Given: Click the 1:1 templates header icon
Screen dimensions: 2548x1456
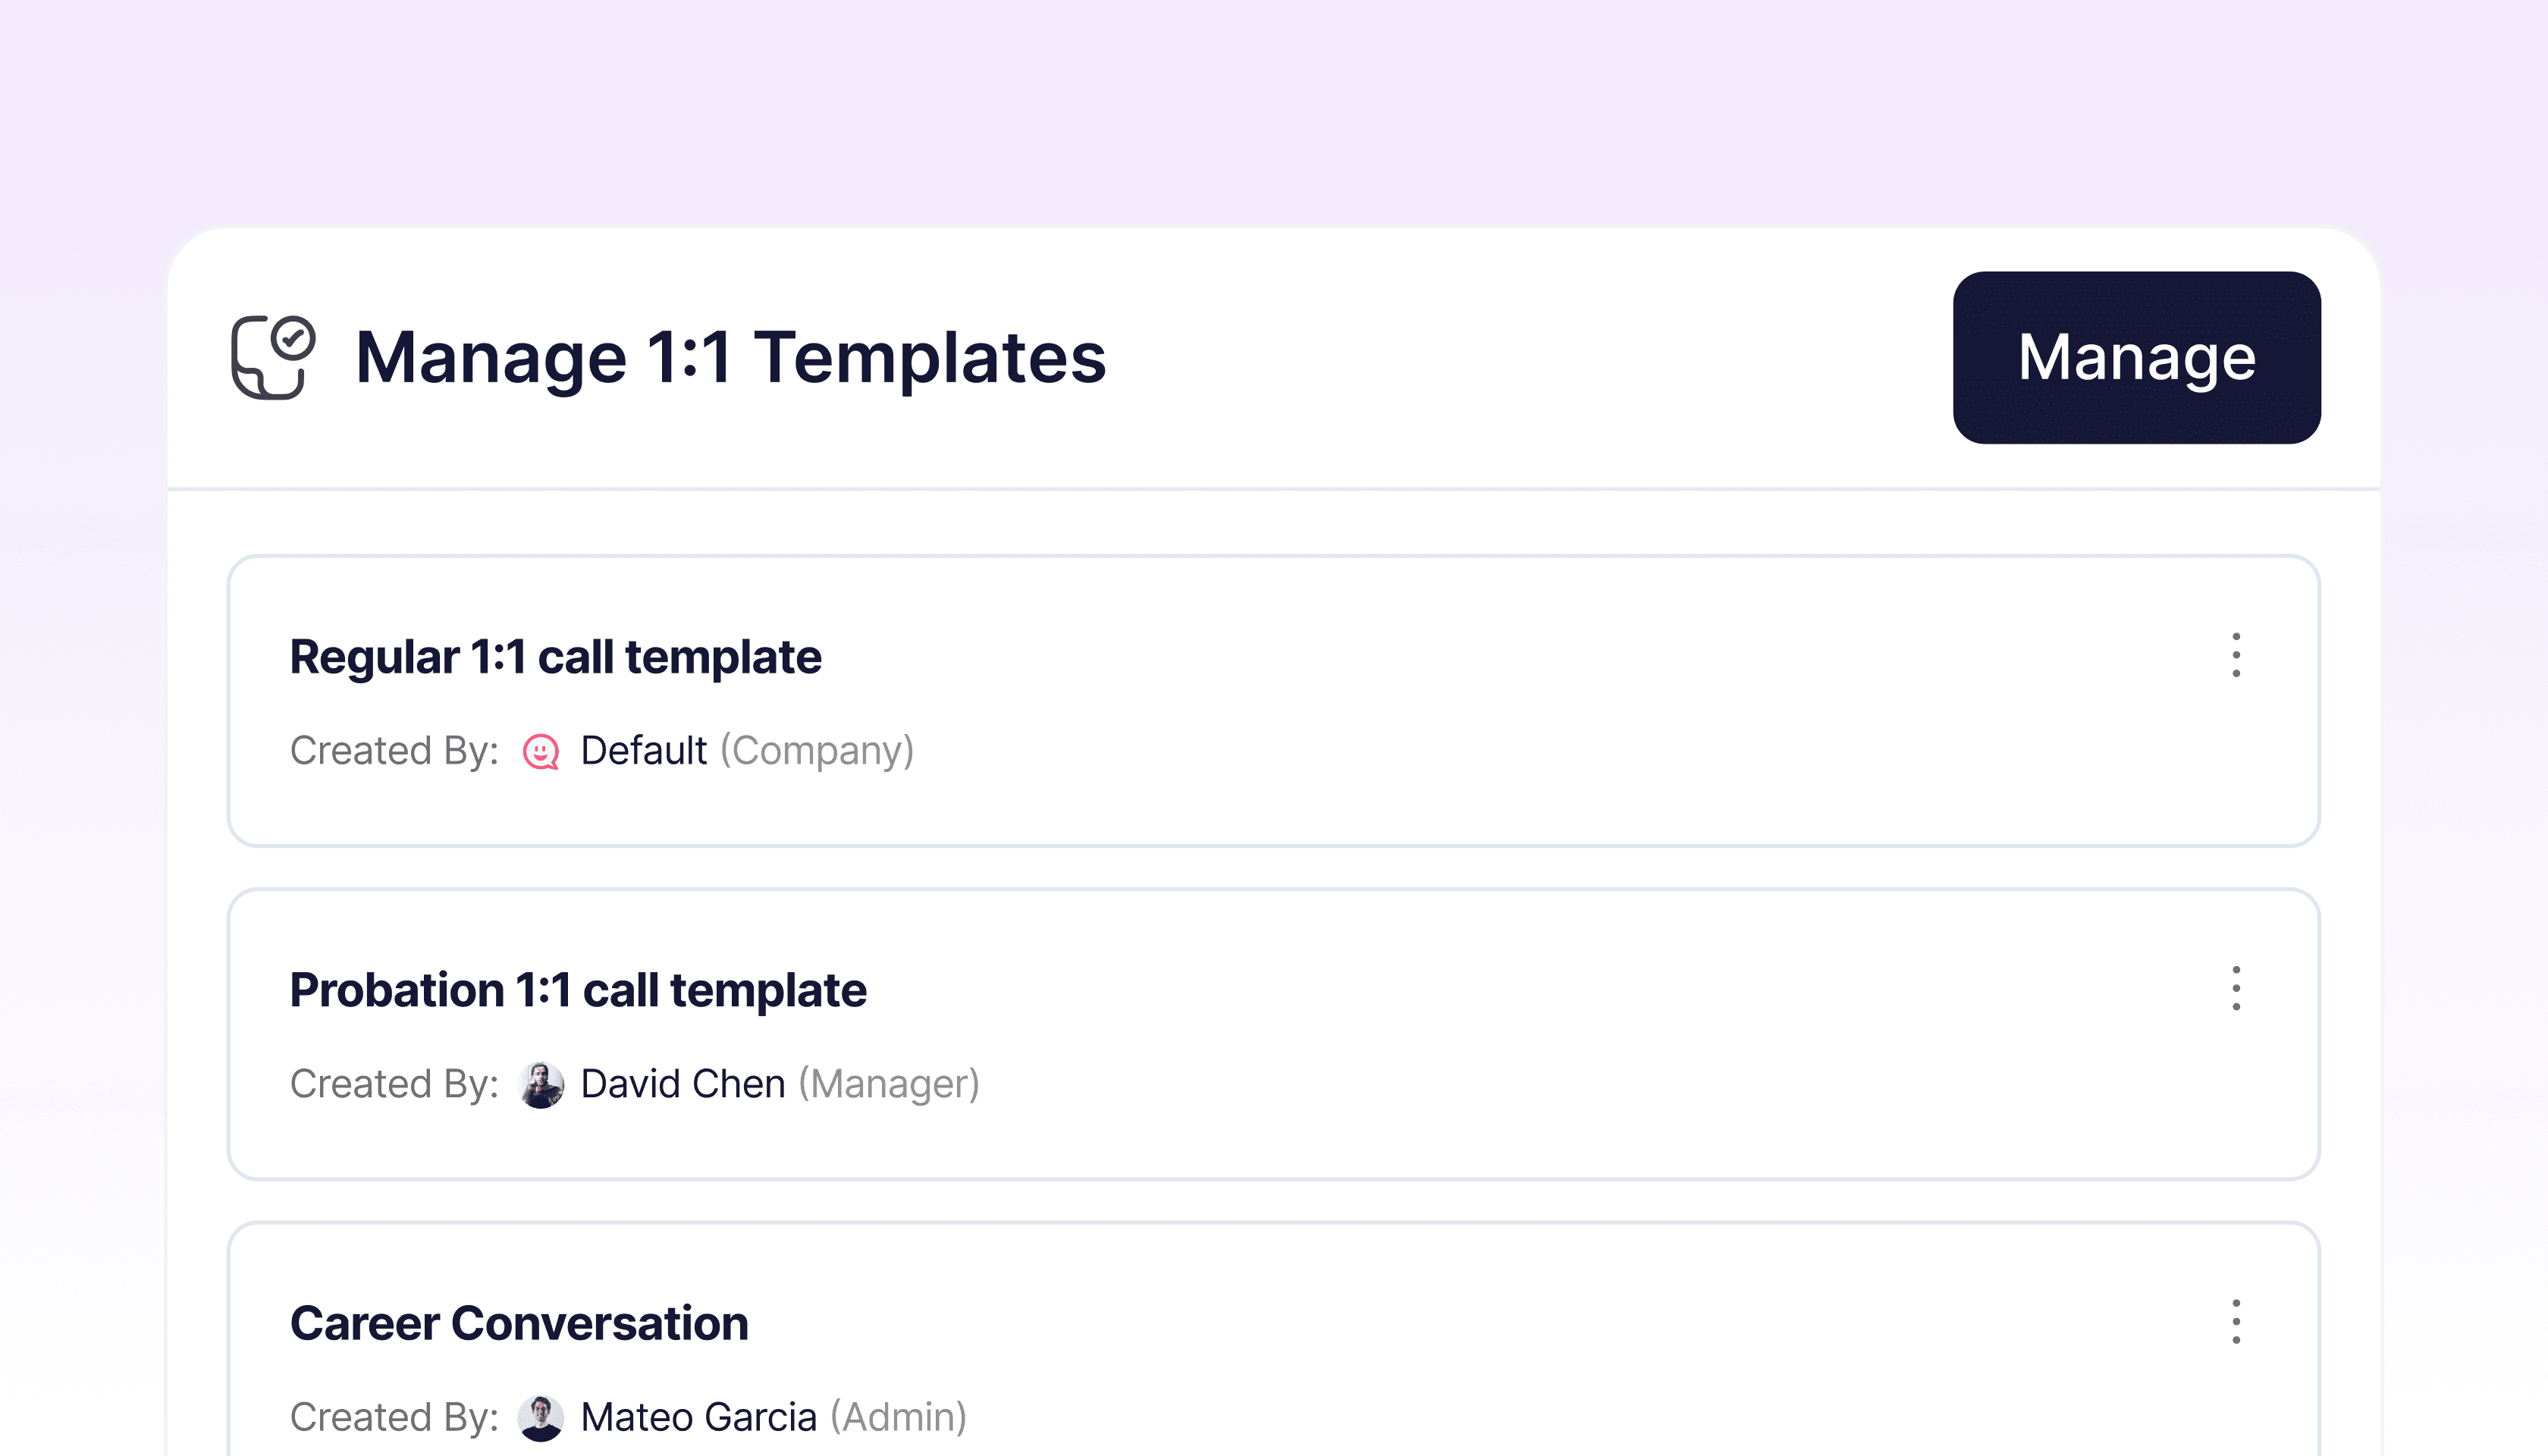Looking at the screenshot, I should point(273,357).
